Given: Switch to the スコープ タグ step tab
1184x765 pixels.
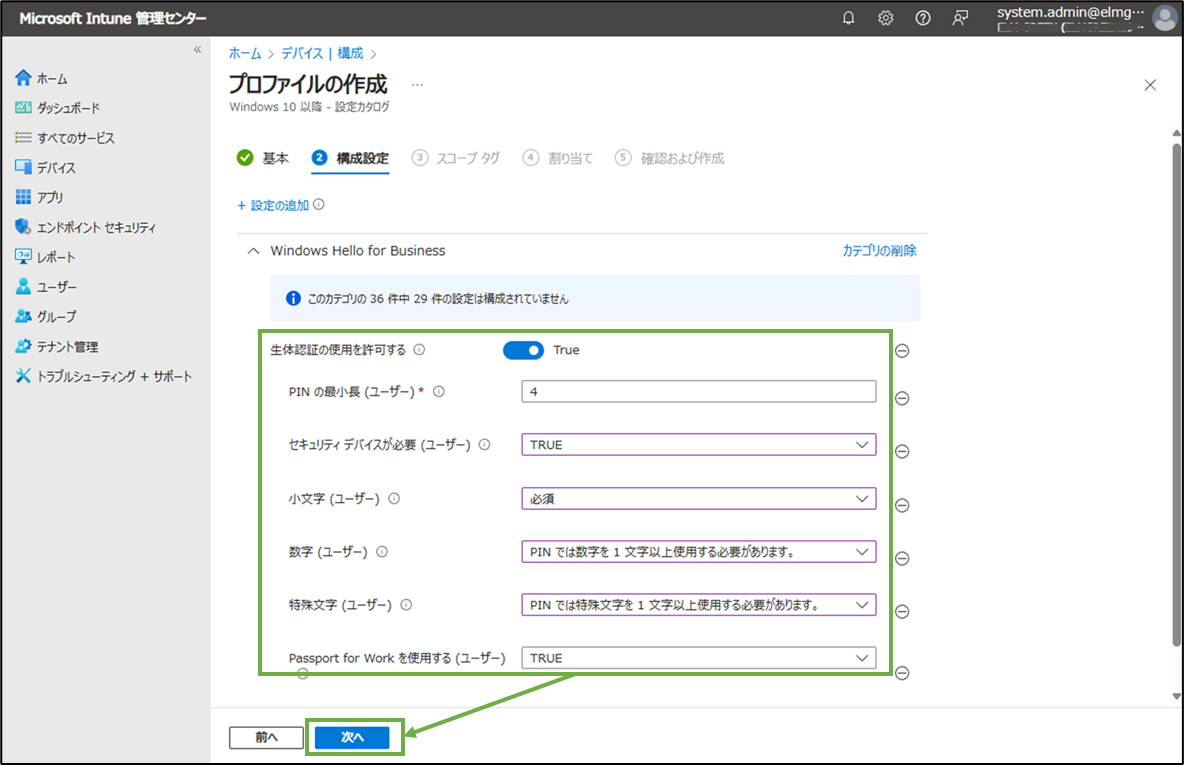Looking at the screenshot, I should [x=455, y=158].
